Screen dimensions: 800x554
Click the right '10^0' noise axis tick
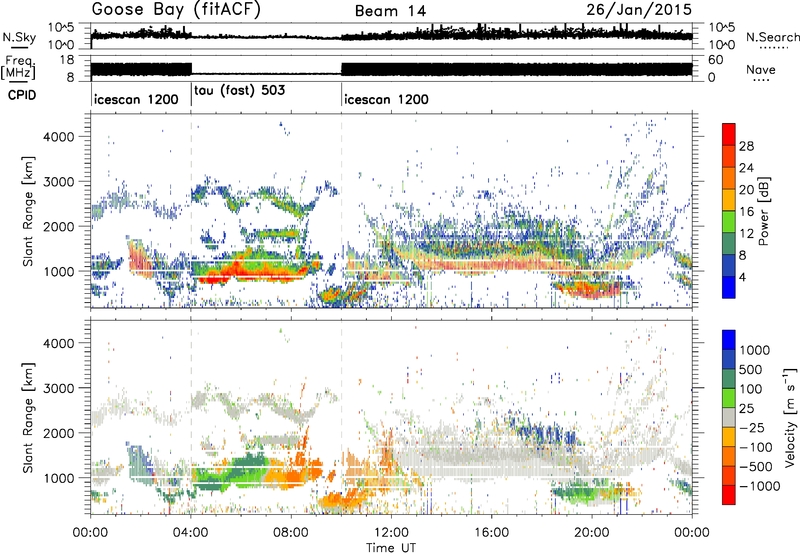721,45
